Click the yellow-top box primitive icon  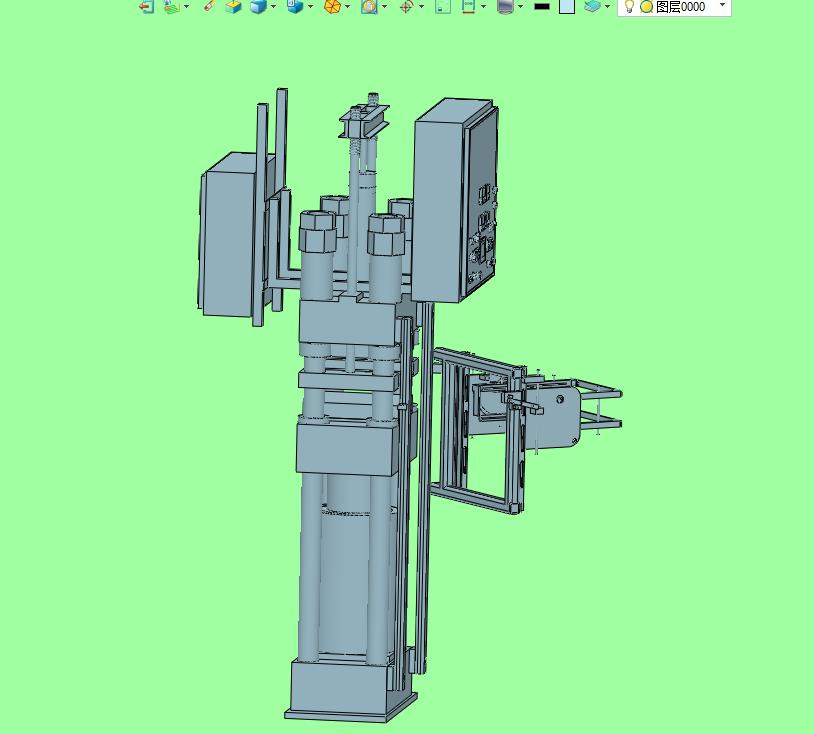[234, 6]
